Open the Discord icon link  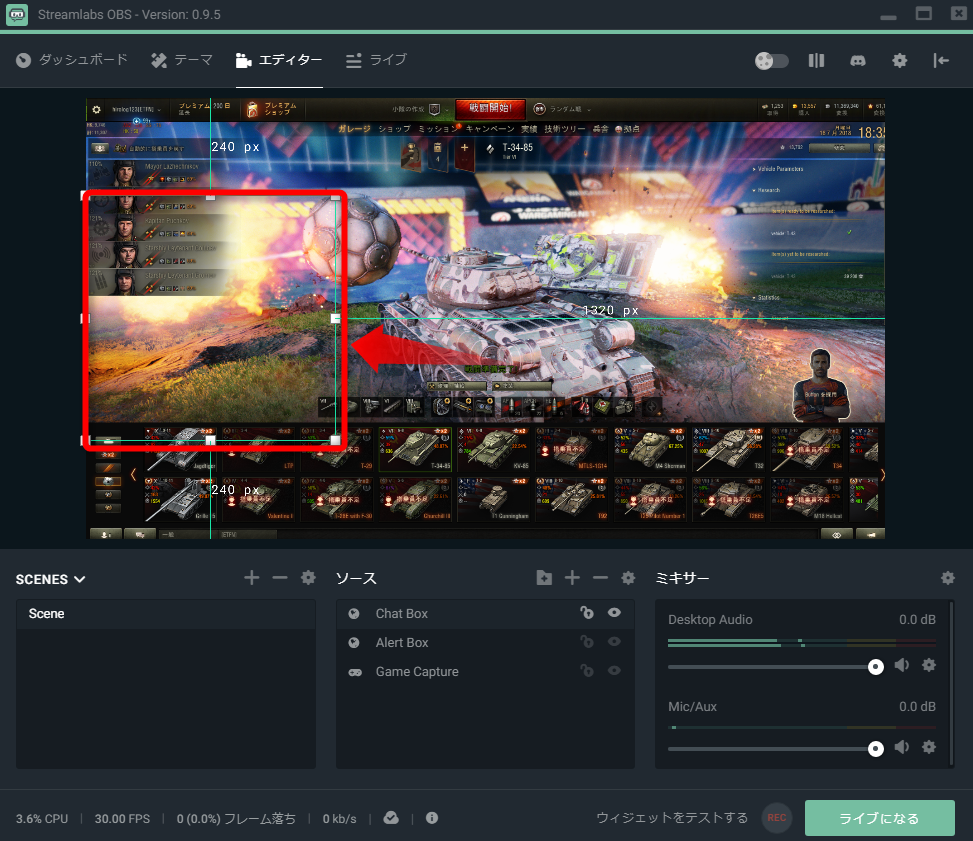coord(858,60)
